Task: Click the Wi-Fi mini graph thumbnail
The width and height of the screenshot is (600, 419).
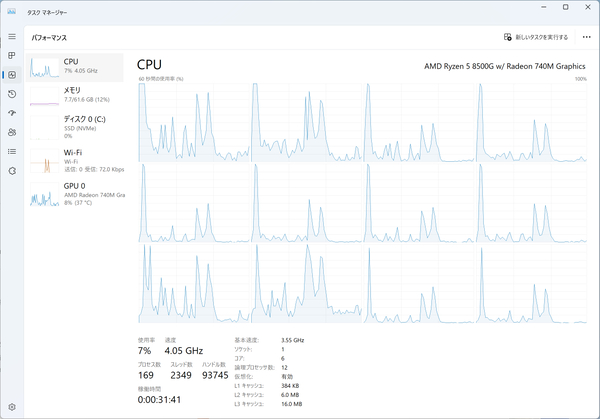Action: tap(44, 160)
